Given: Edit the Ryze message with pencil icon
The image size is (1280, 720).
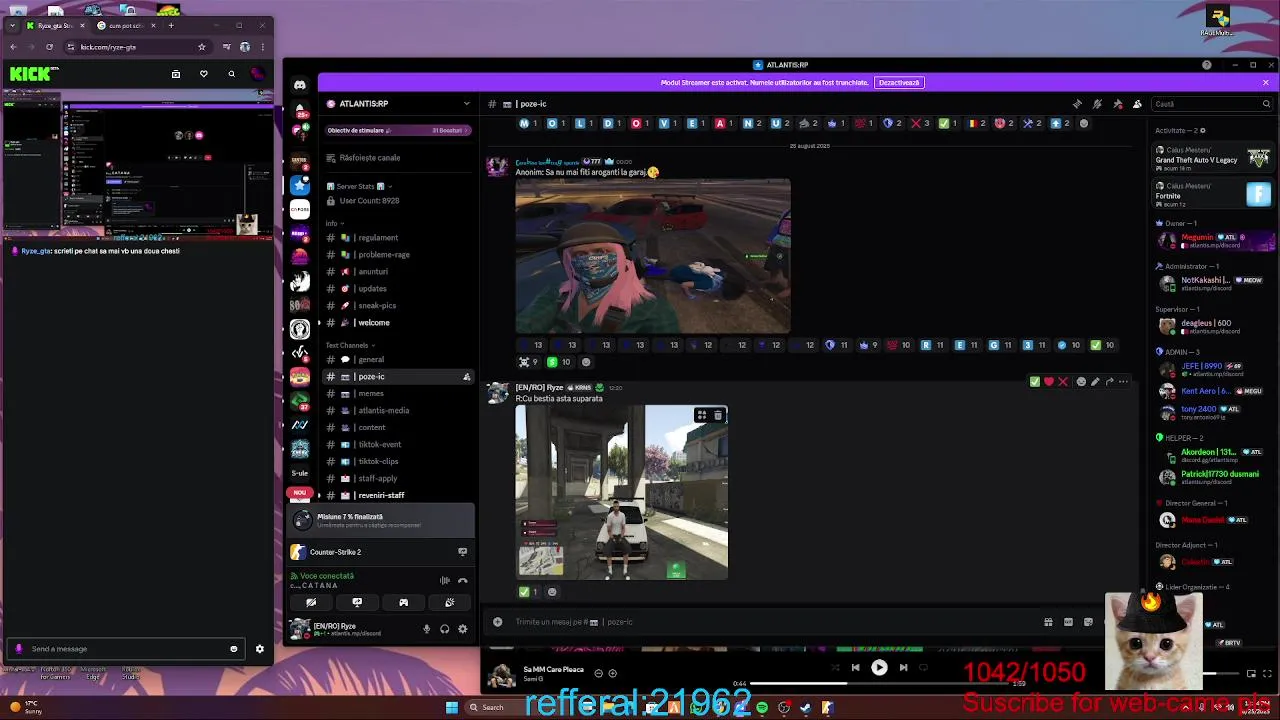Looking at the screenshot, I should (1095, 381).
